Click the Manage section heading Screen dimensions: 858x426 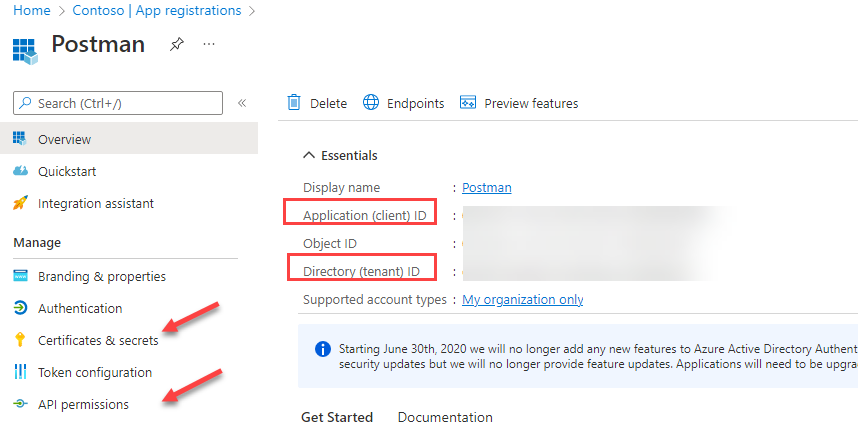coord(37,242)
